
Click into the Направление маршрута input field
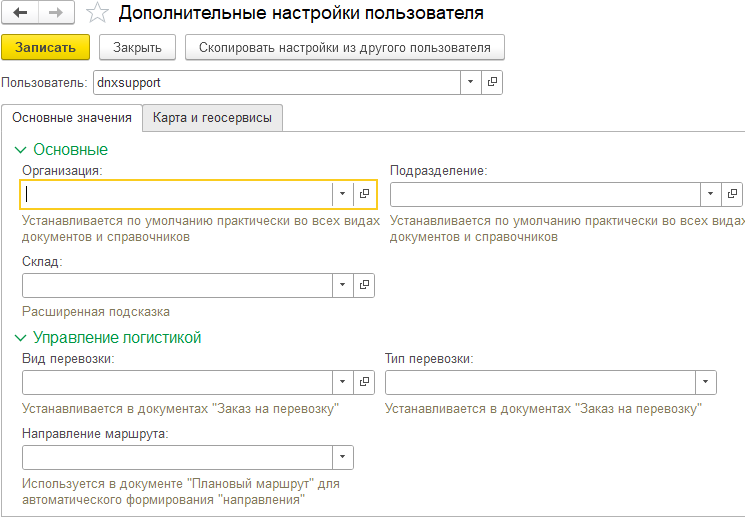coord(177,457)
